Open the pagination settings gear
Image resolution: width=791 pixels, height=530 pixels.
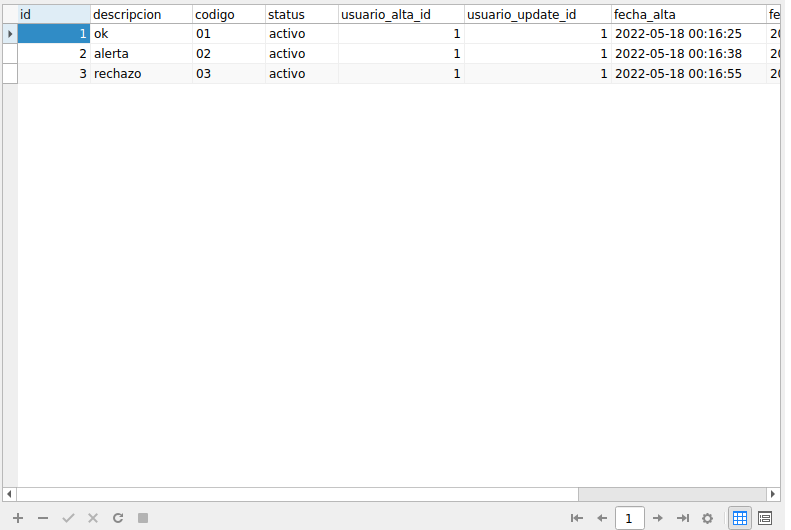pos(708,518)
